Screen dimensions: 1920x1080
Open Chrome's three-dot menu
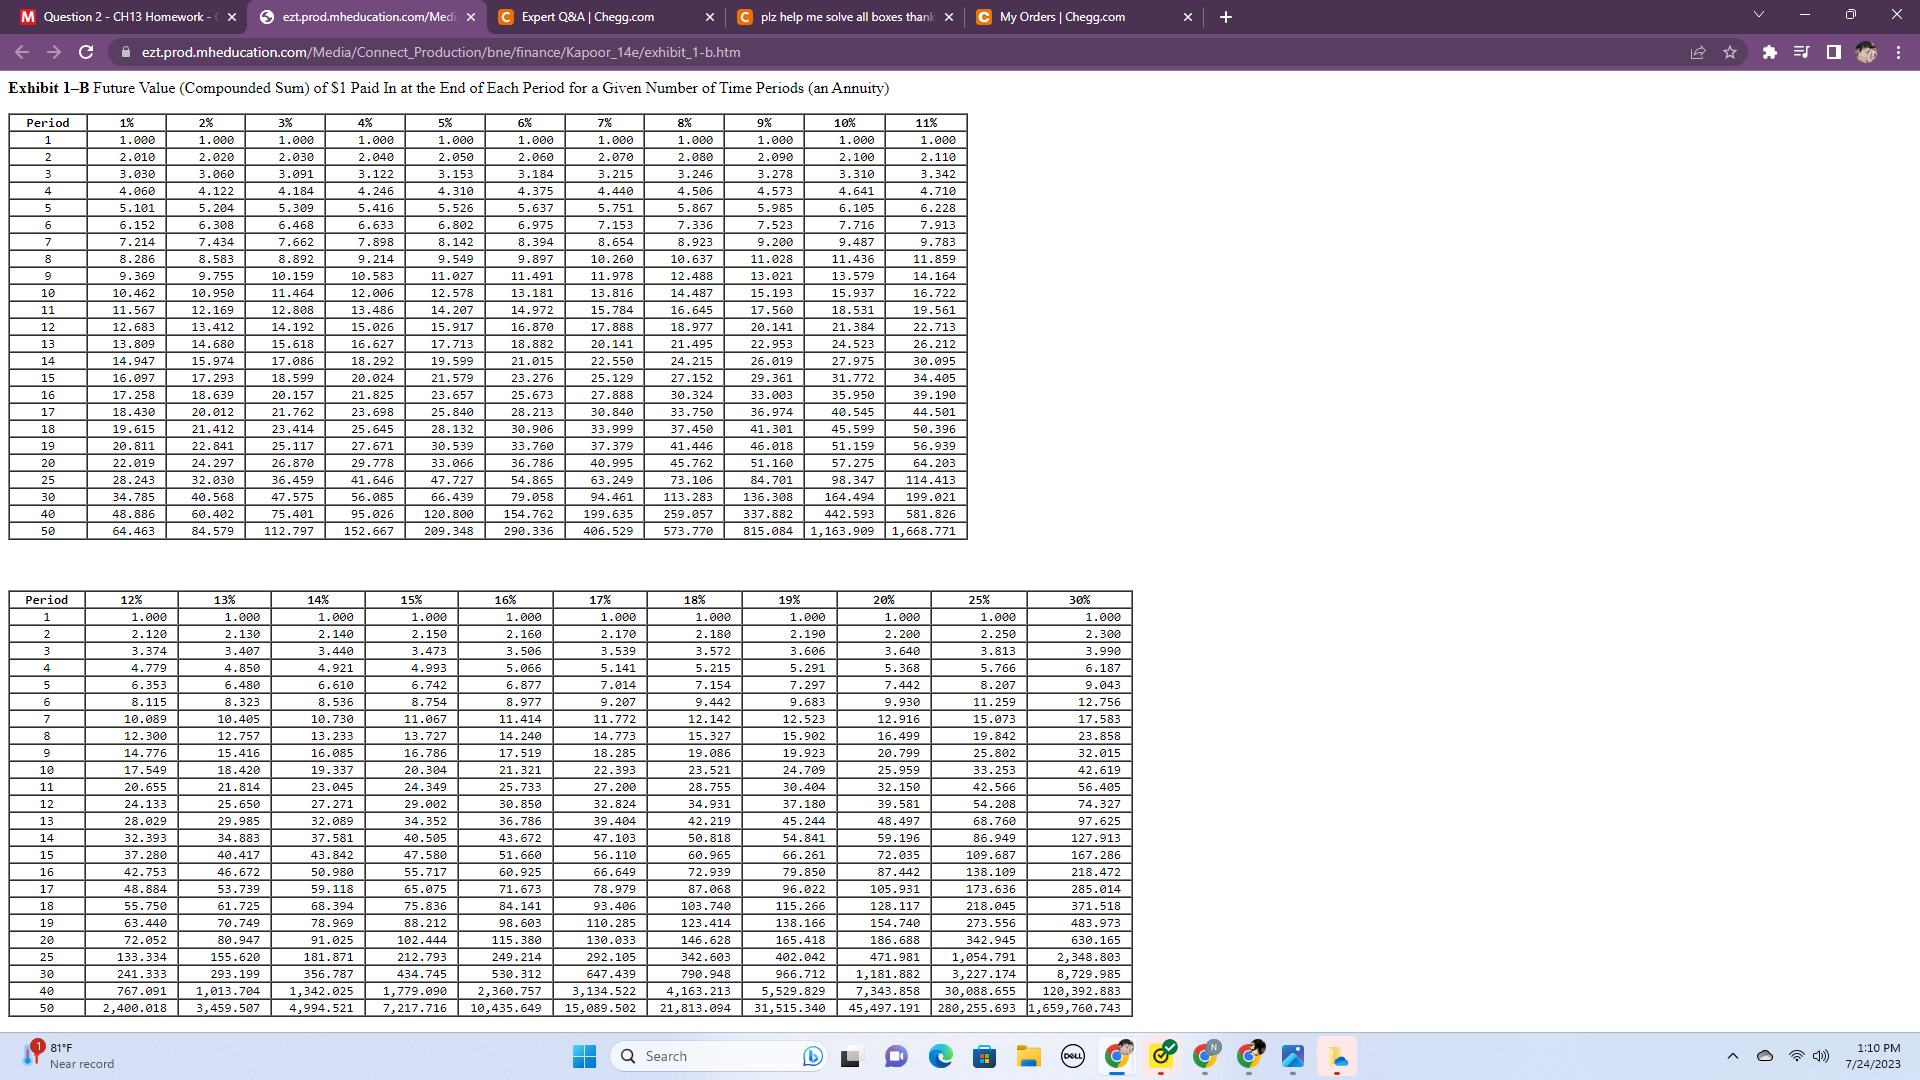point(1898,52)
